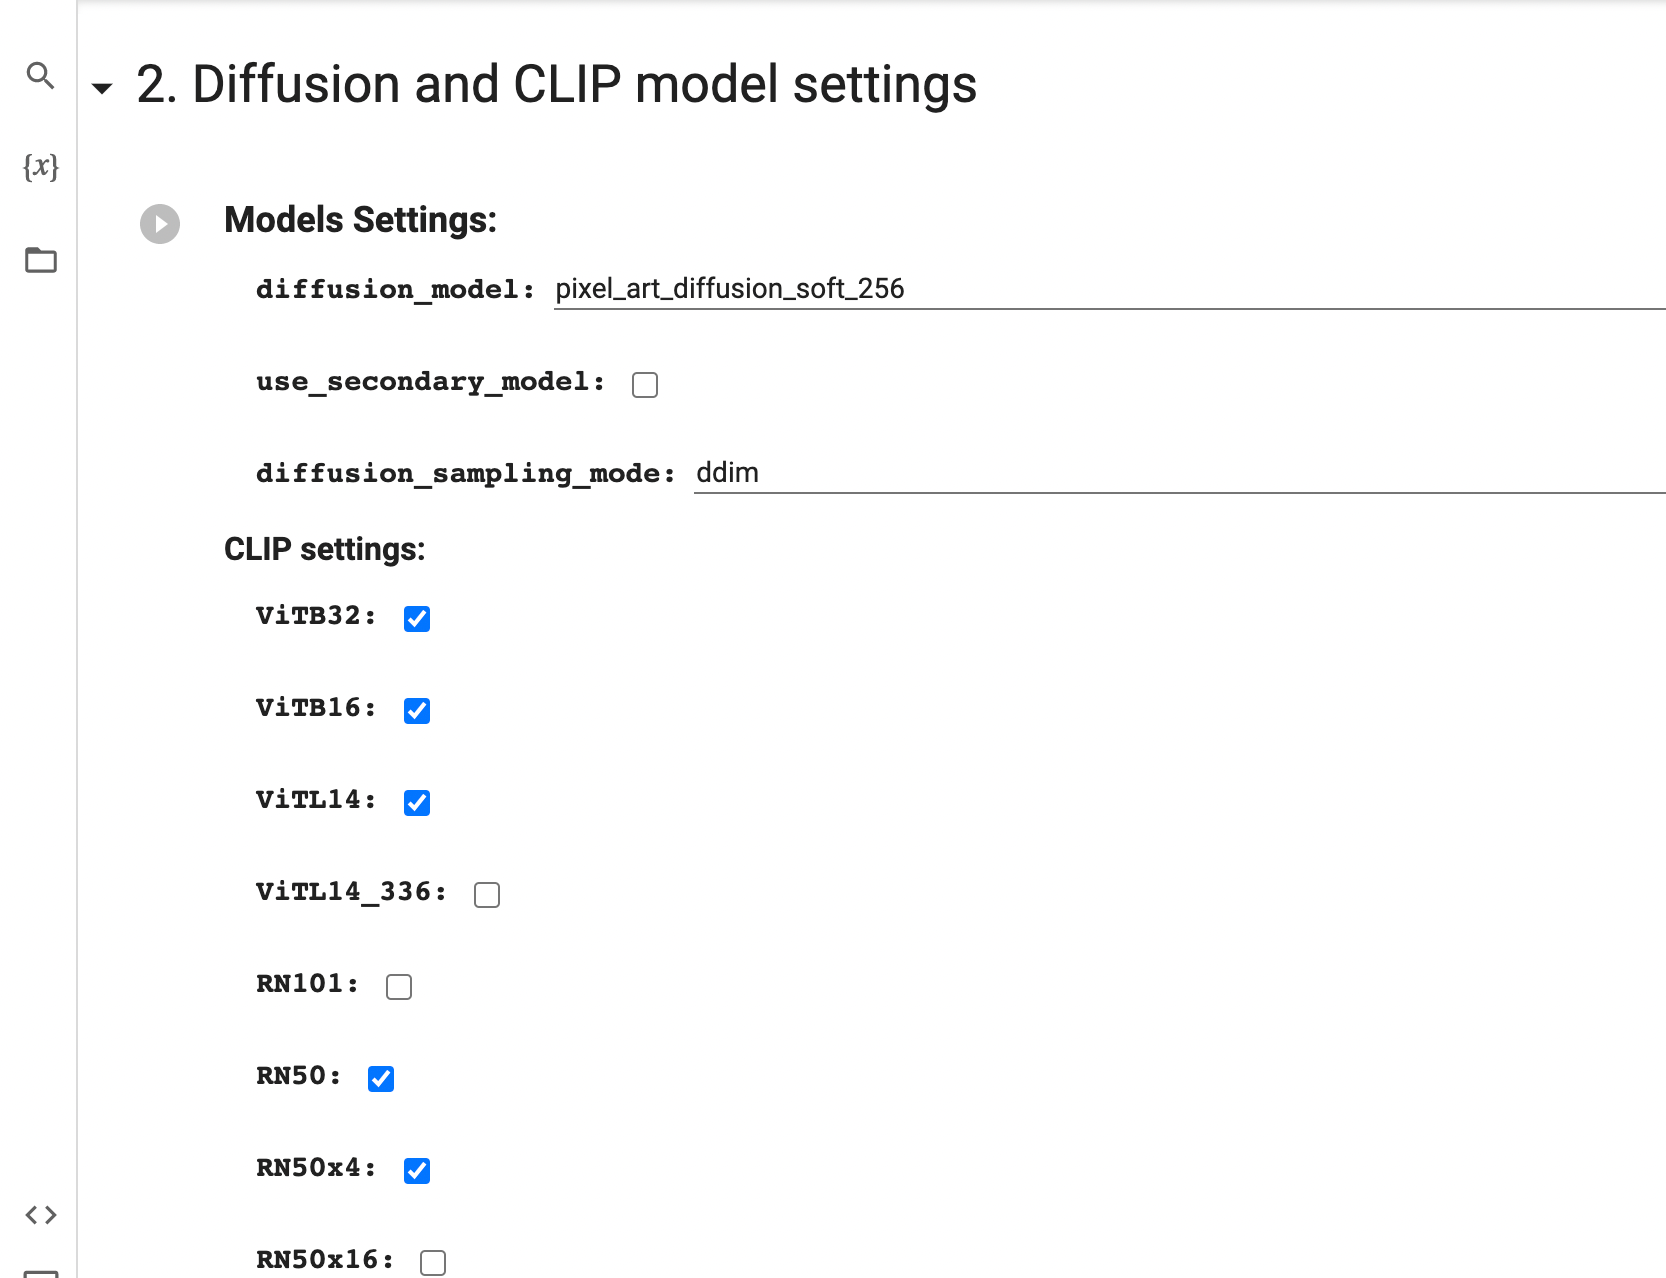The height and width of the screenshot is (1278, 1666).
Task: Uncheck the RN50 checkbox
Action: point(381,1079)
